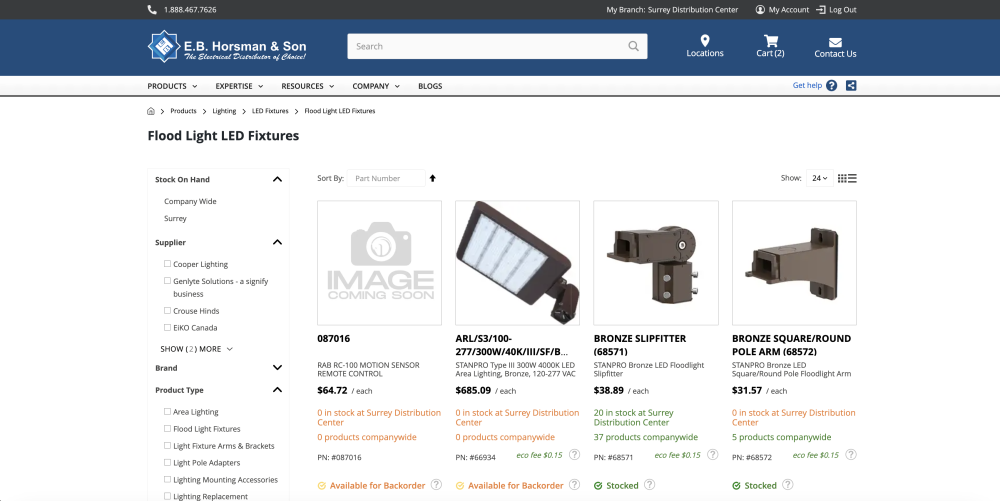
Task: Click help icon beside Pole Arm Stocked status
Action: pyautogui.click(x=788, y=484)
